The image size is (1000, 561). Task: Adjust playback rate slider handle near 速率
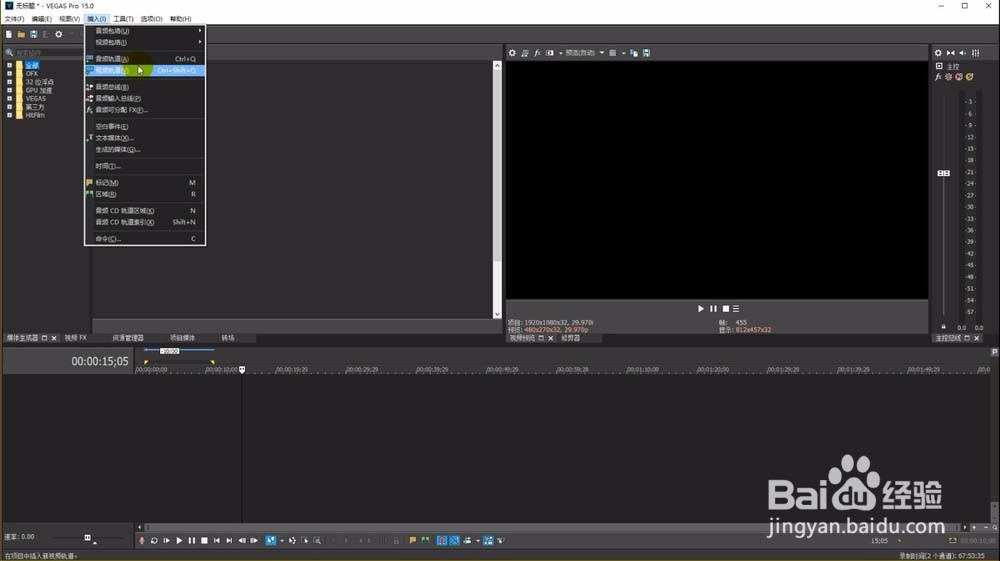pyautogui.click(x=87, y=537)
